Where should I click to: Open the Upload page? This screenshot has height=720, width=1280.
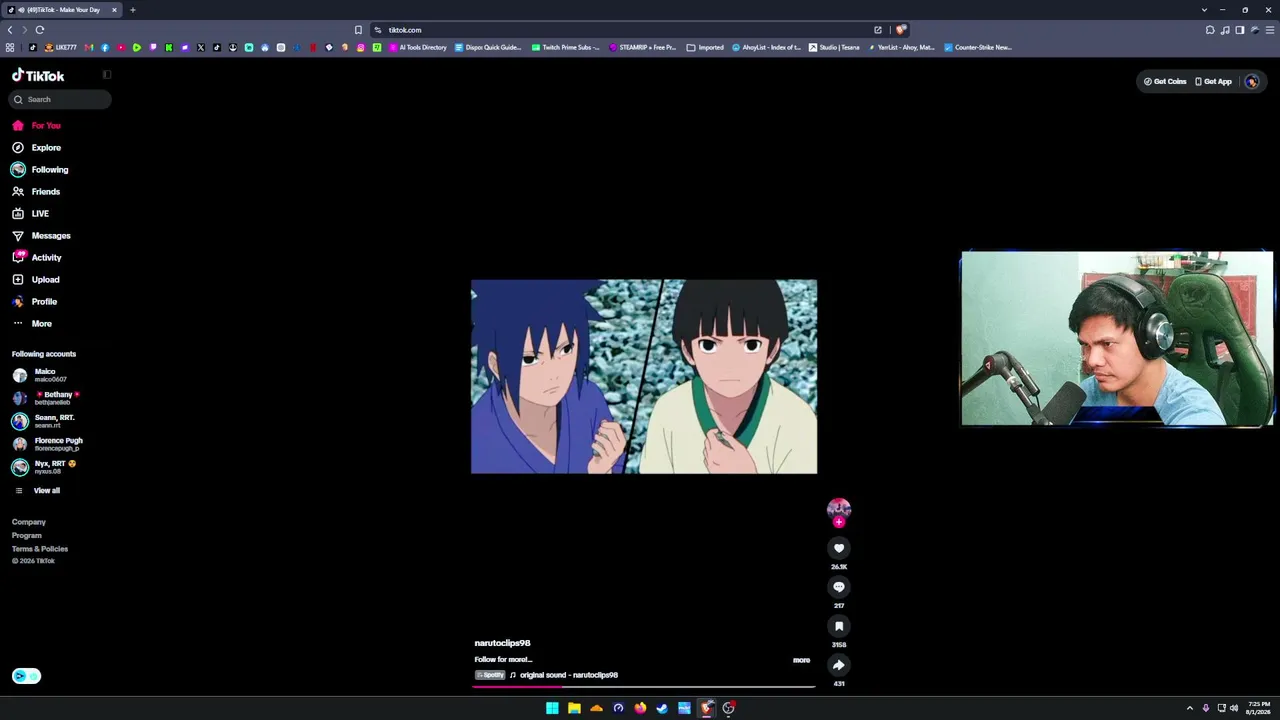tap(36, 279)
